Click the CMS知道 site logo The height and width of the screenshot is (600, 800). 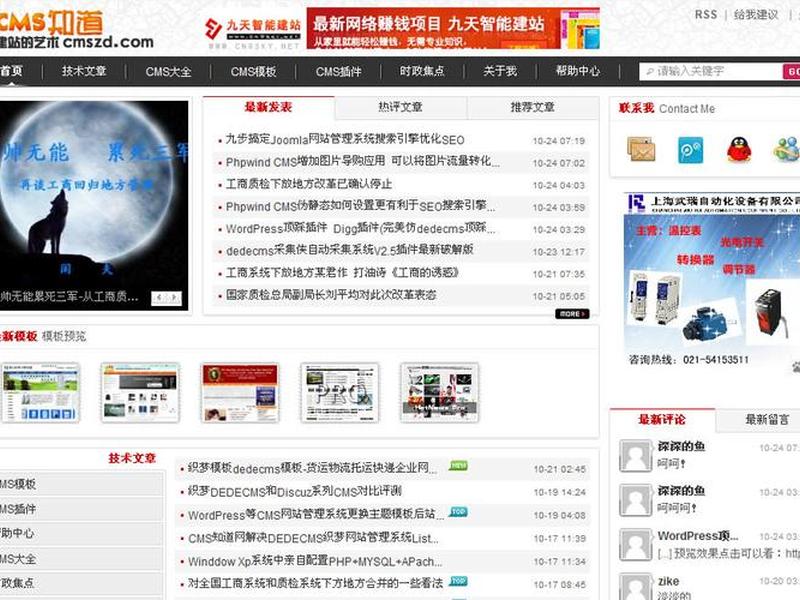point(76,30)
